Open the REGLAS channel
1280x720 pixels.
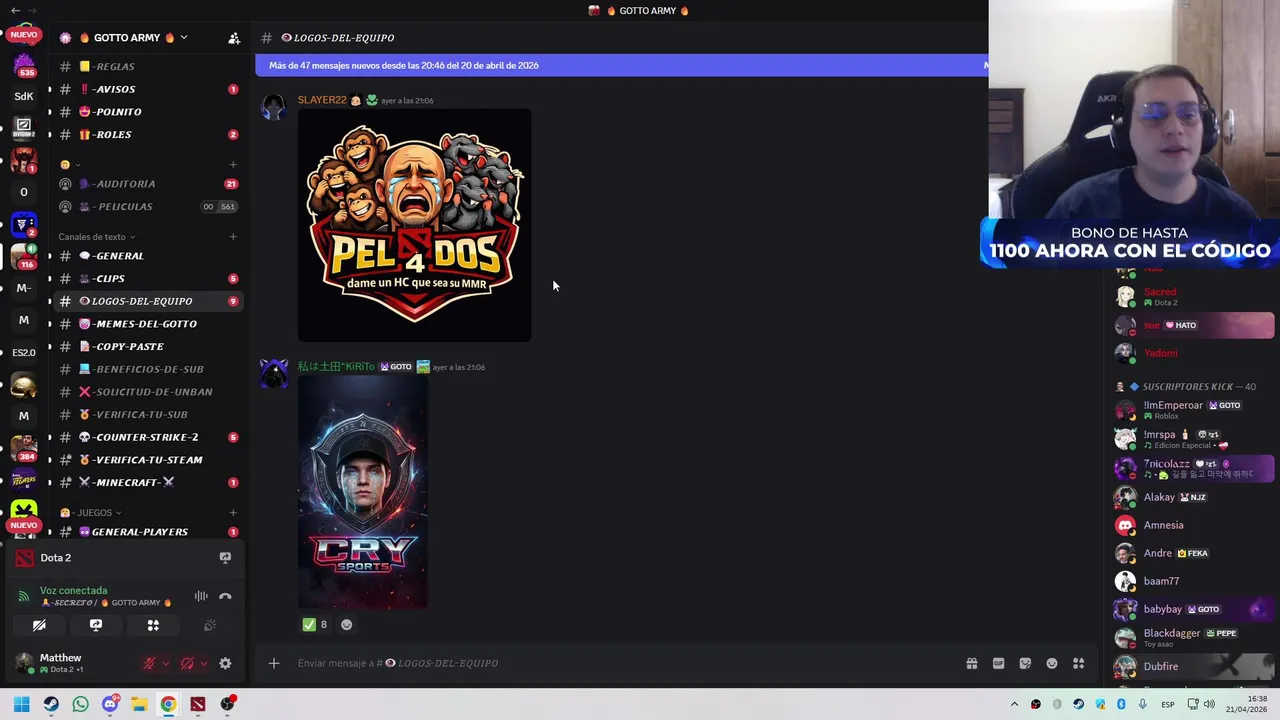[148, 66]
